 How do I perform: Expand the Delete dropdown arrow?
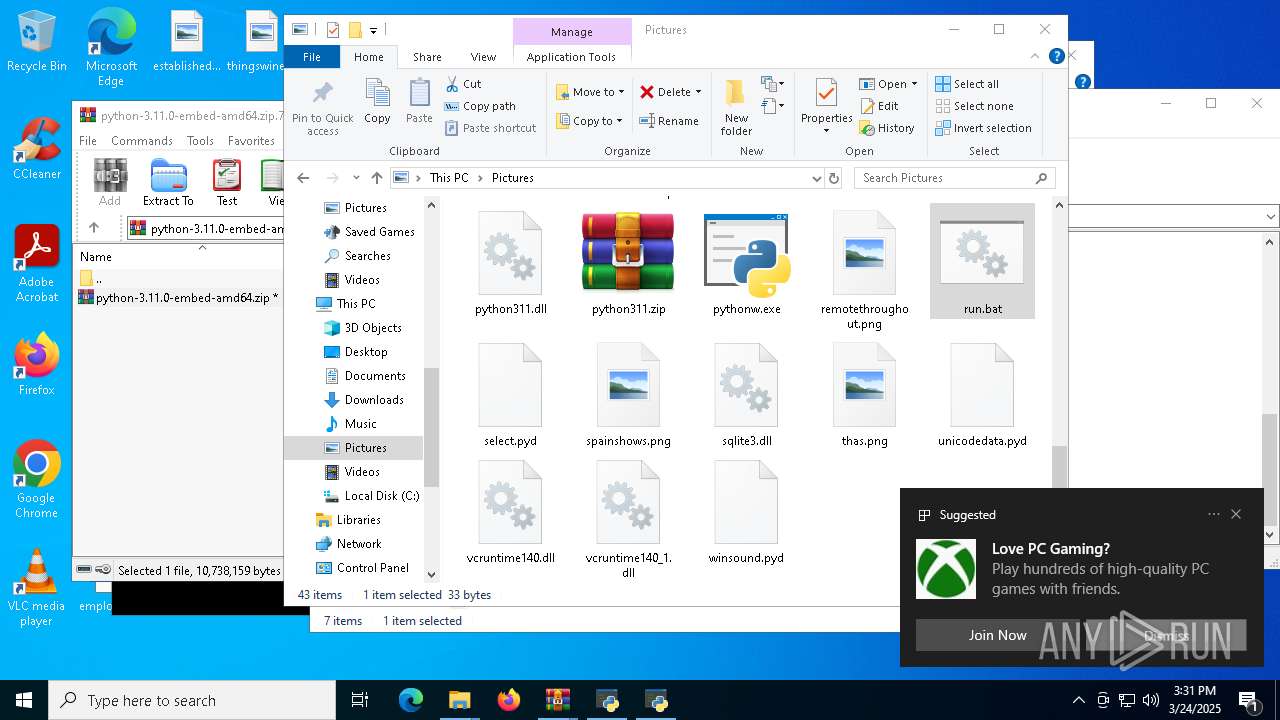(698, 92)
